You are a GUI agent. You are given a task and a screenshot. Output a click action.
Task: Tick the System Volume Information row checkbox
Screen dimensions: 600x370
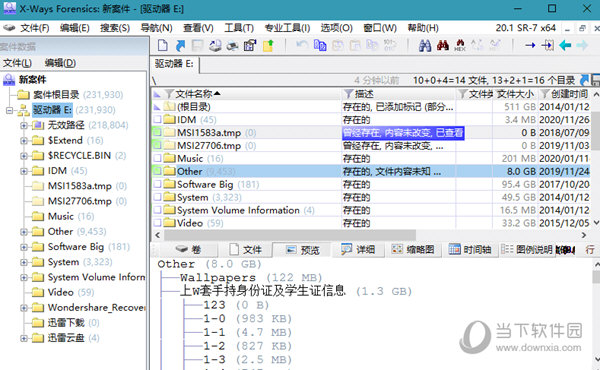pos(157,210)
